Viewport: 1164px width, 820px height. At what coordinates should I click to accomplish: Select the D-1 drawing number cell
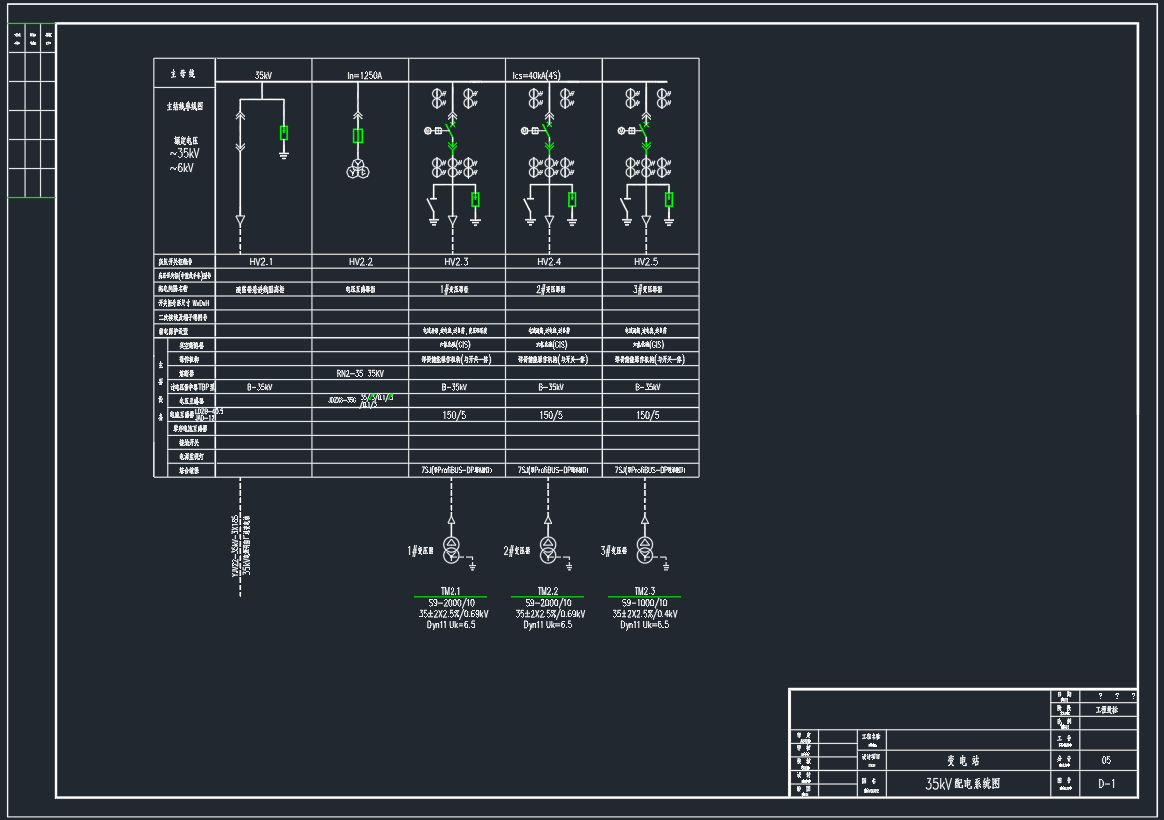(x=1106, y=785)
